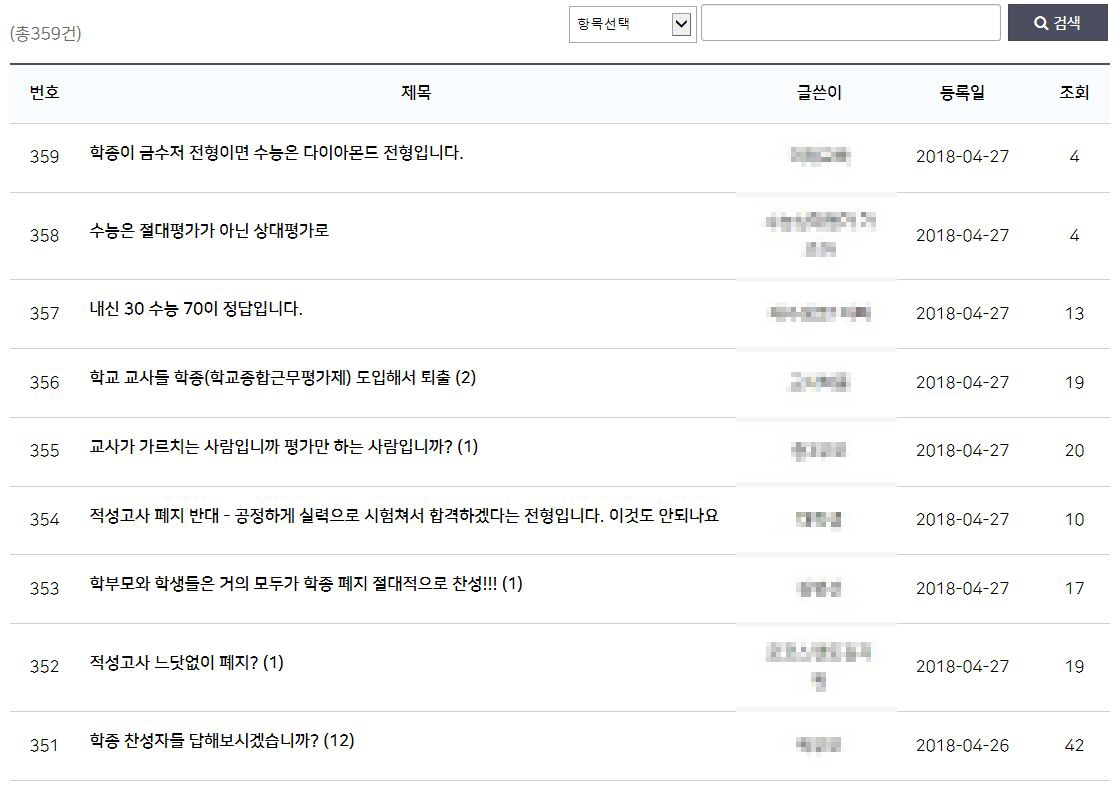Screen dimensions: 1120x788
Task: Click the 조회 column header
Action: pyautogui.click(x=1074, y=93)
